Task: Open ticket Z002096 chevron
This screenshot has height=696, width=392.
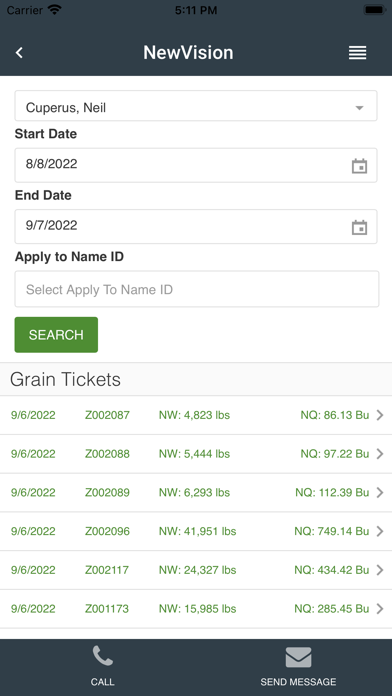Action: tap(380, 531)
